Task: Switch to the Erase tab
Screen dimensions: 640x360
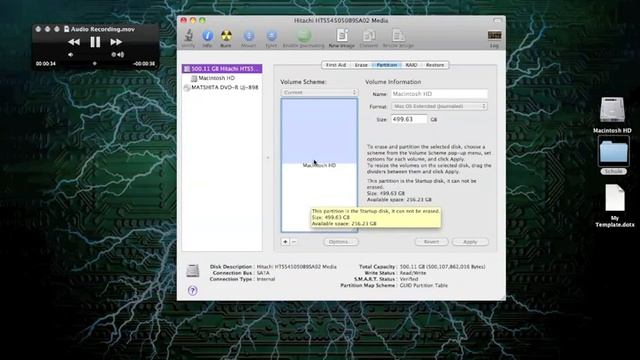Action: pyautogui.click(x=361, y=65)
